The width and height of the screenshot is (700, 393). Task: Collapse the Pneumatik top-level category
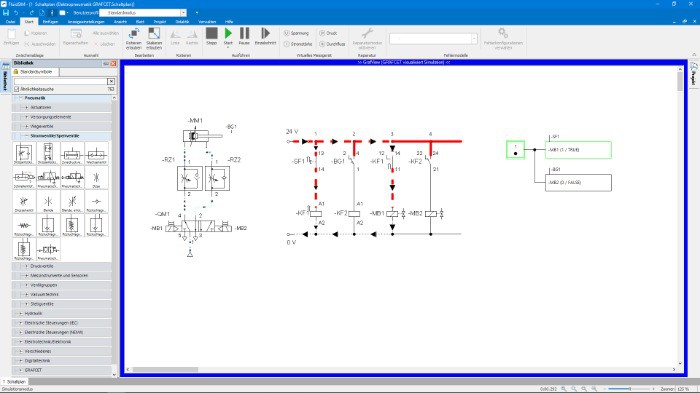pos(21,98)
